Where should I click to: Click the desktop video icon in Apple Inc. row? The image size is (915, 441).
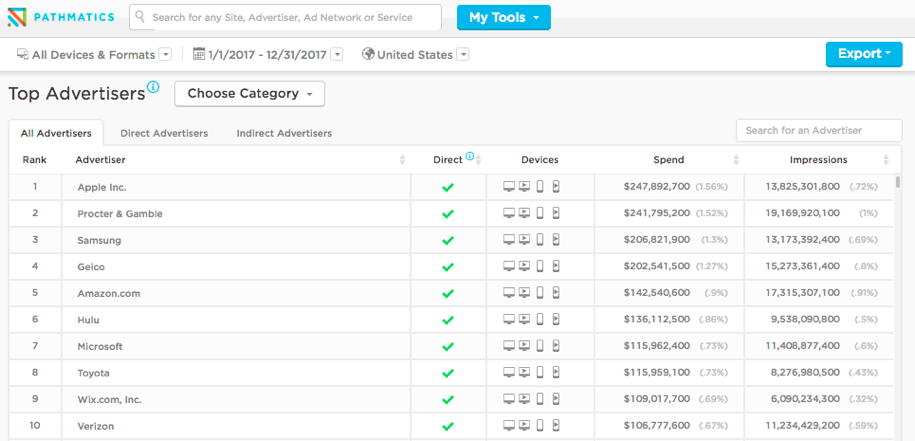pos(525,187)
